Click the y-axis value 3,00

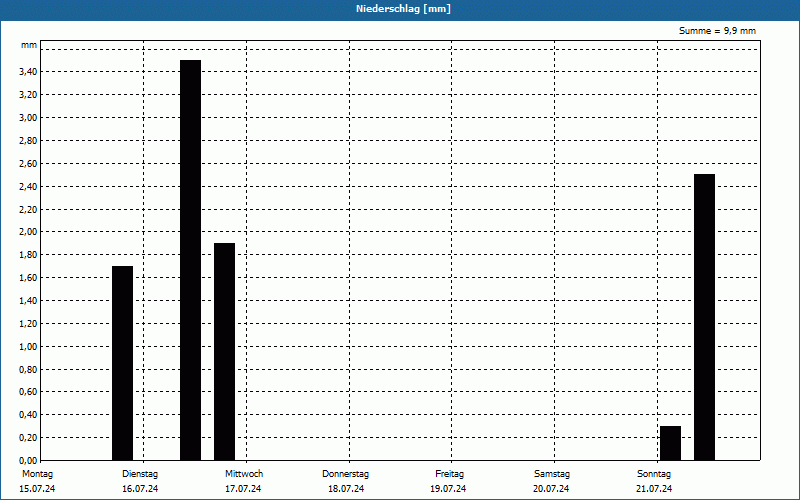tap(28, 118)
